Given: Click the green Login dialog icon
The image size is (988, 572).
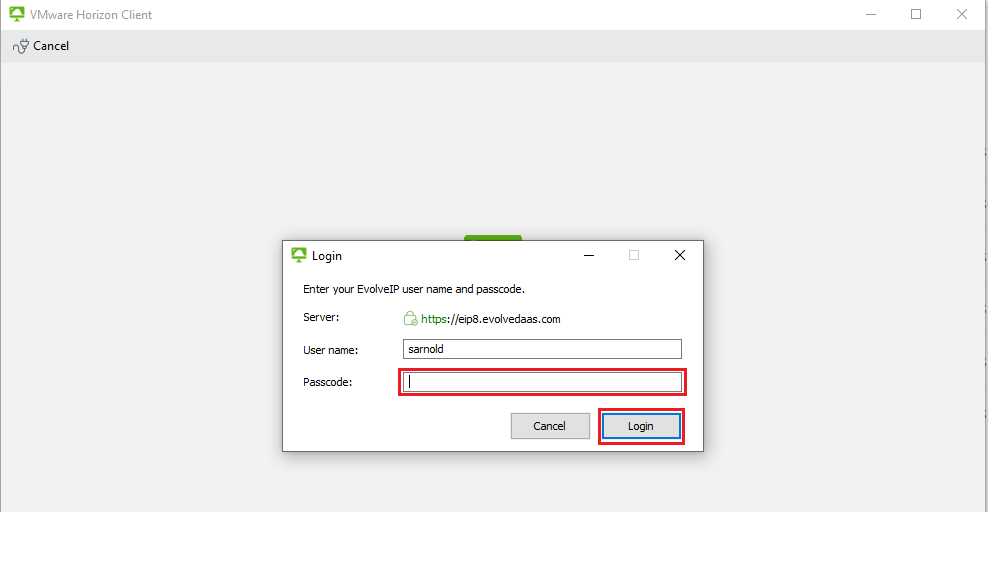Looking at the screenshot, I should [298, 255].
